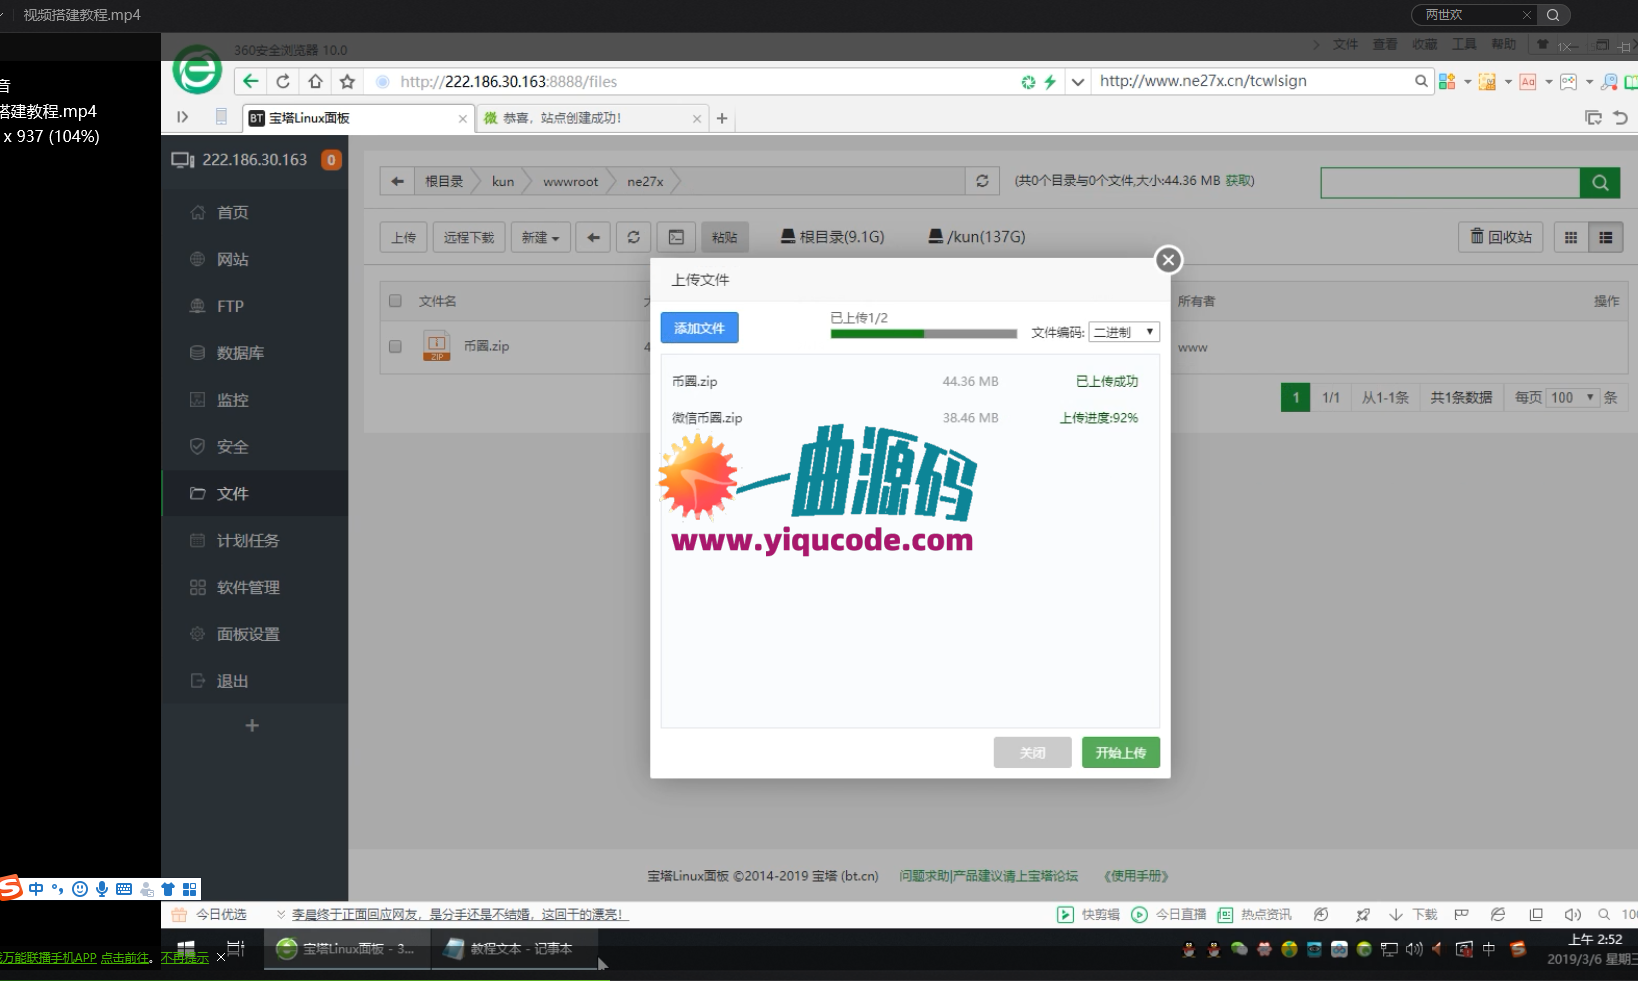The image size is (1638, 981).
Task: Switch to grid view icon
Action: point(1571,237)
